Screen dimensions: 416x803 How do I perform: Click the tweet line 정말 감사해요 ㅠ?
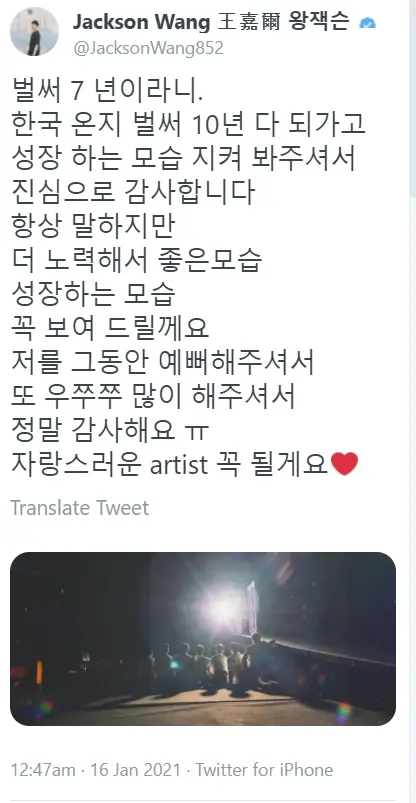[x=110, y=431]
